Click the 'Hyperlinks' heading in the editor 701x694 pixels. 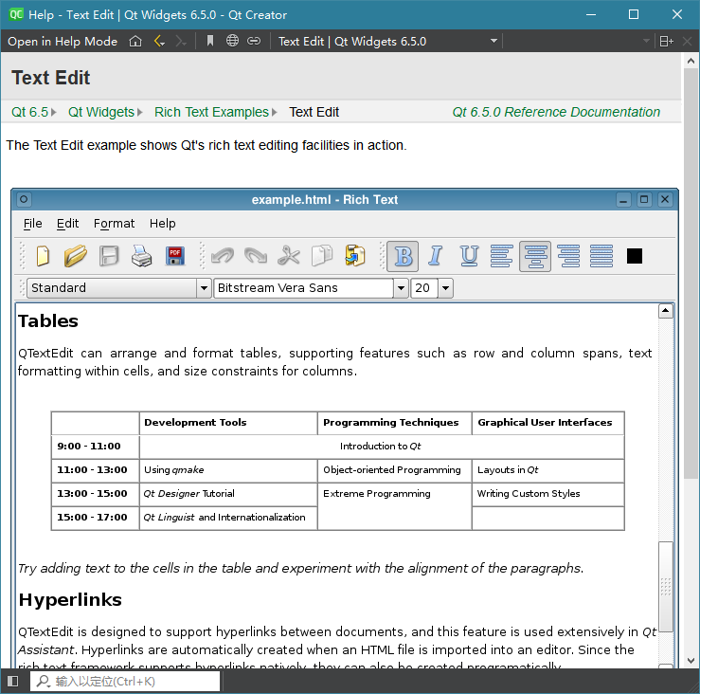(x=70, y=600)
